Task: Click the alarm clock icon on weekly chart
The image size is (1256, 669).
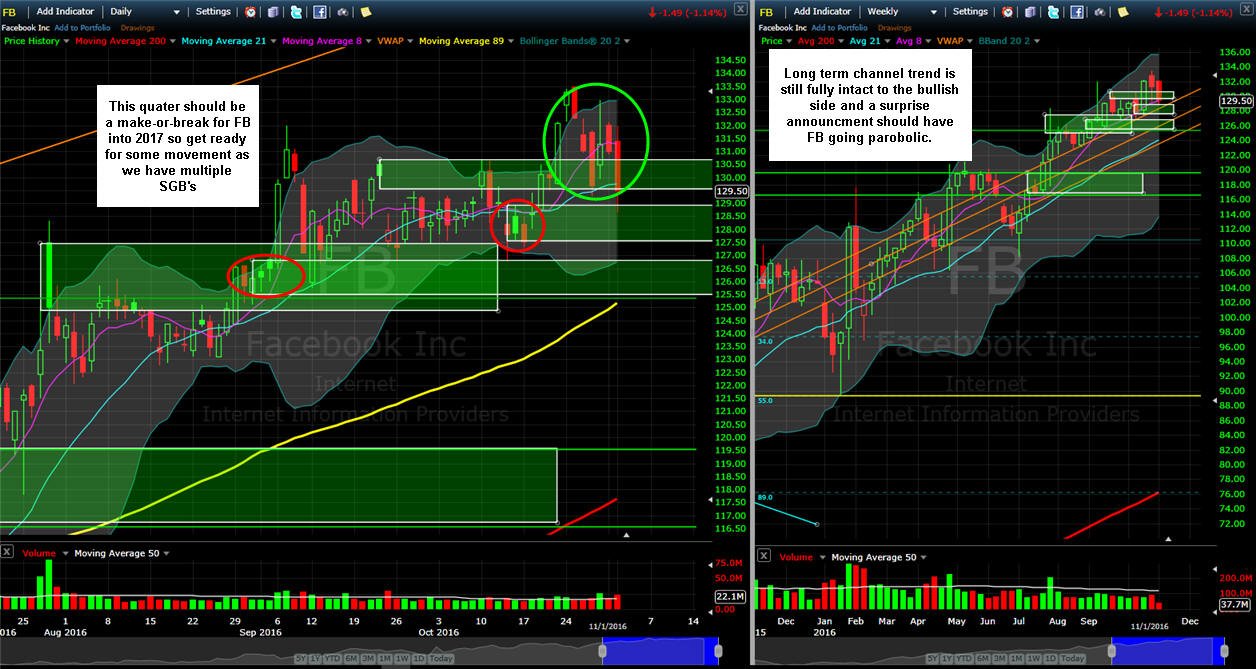Action: point(1007,12)
